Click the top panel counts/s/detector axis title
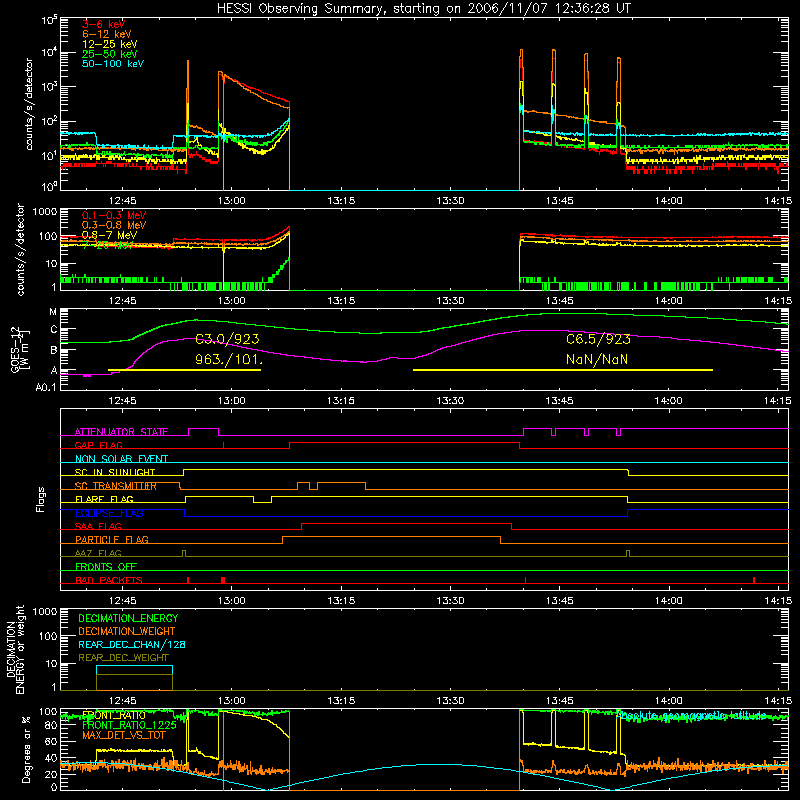Viewport: 800px width, 800px height. (29, 104)
